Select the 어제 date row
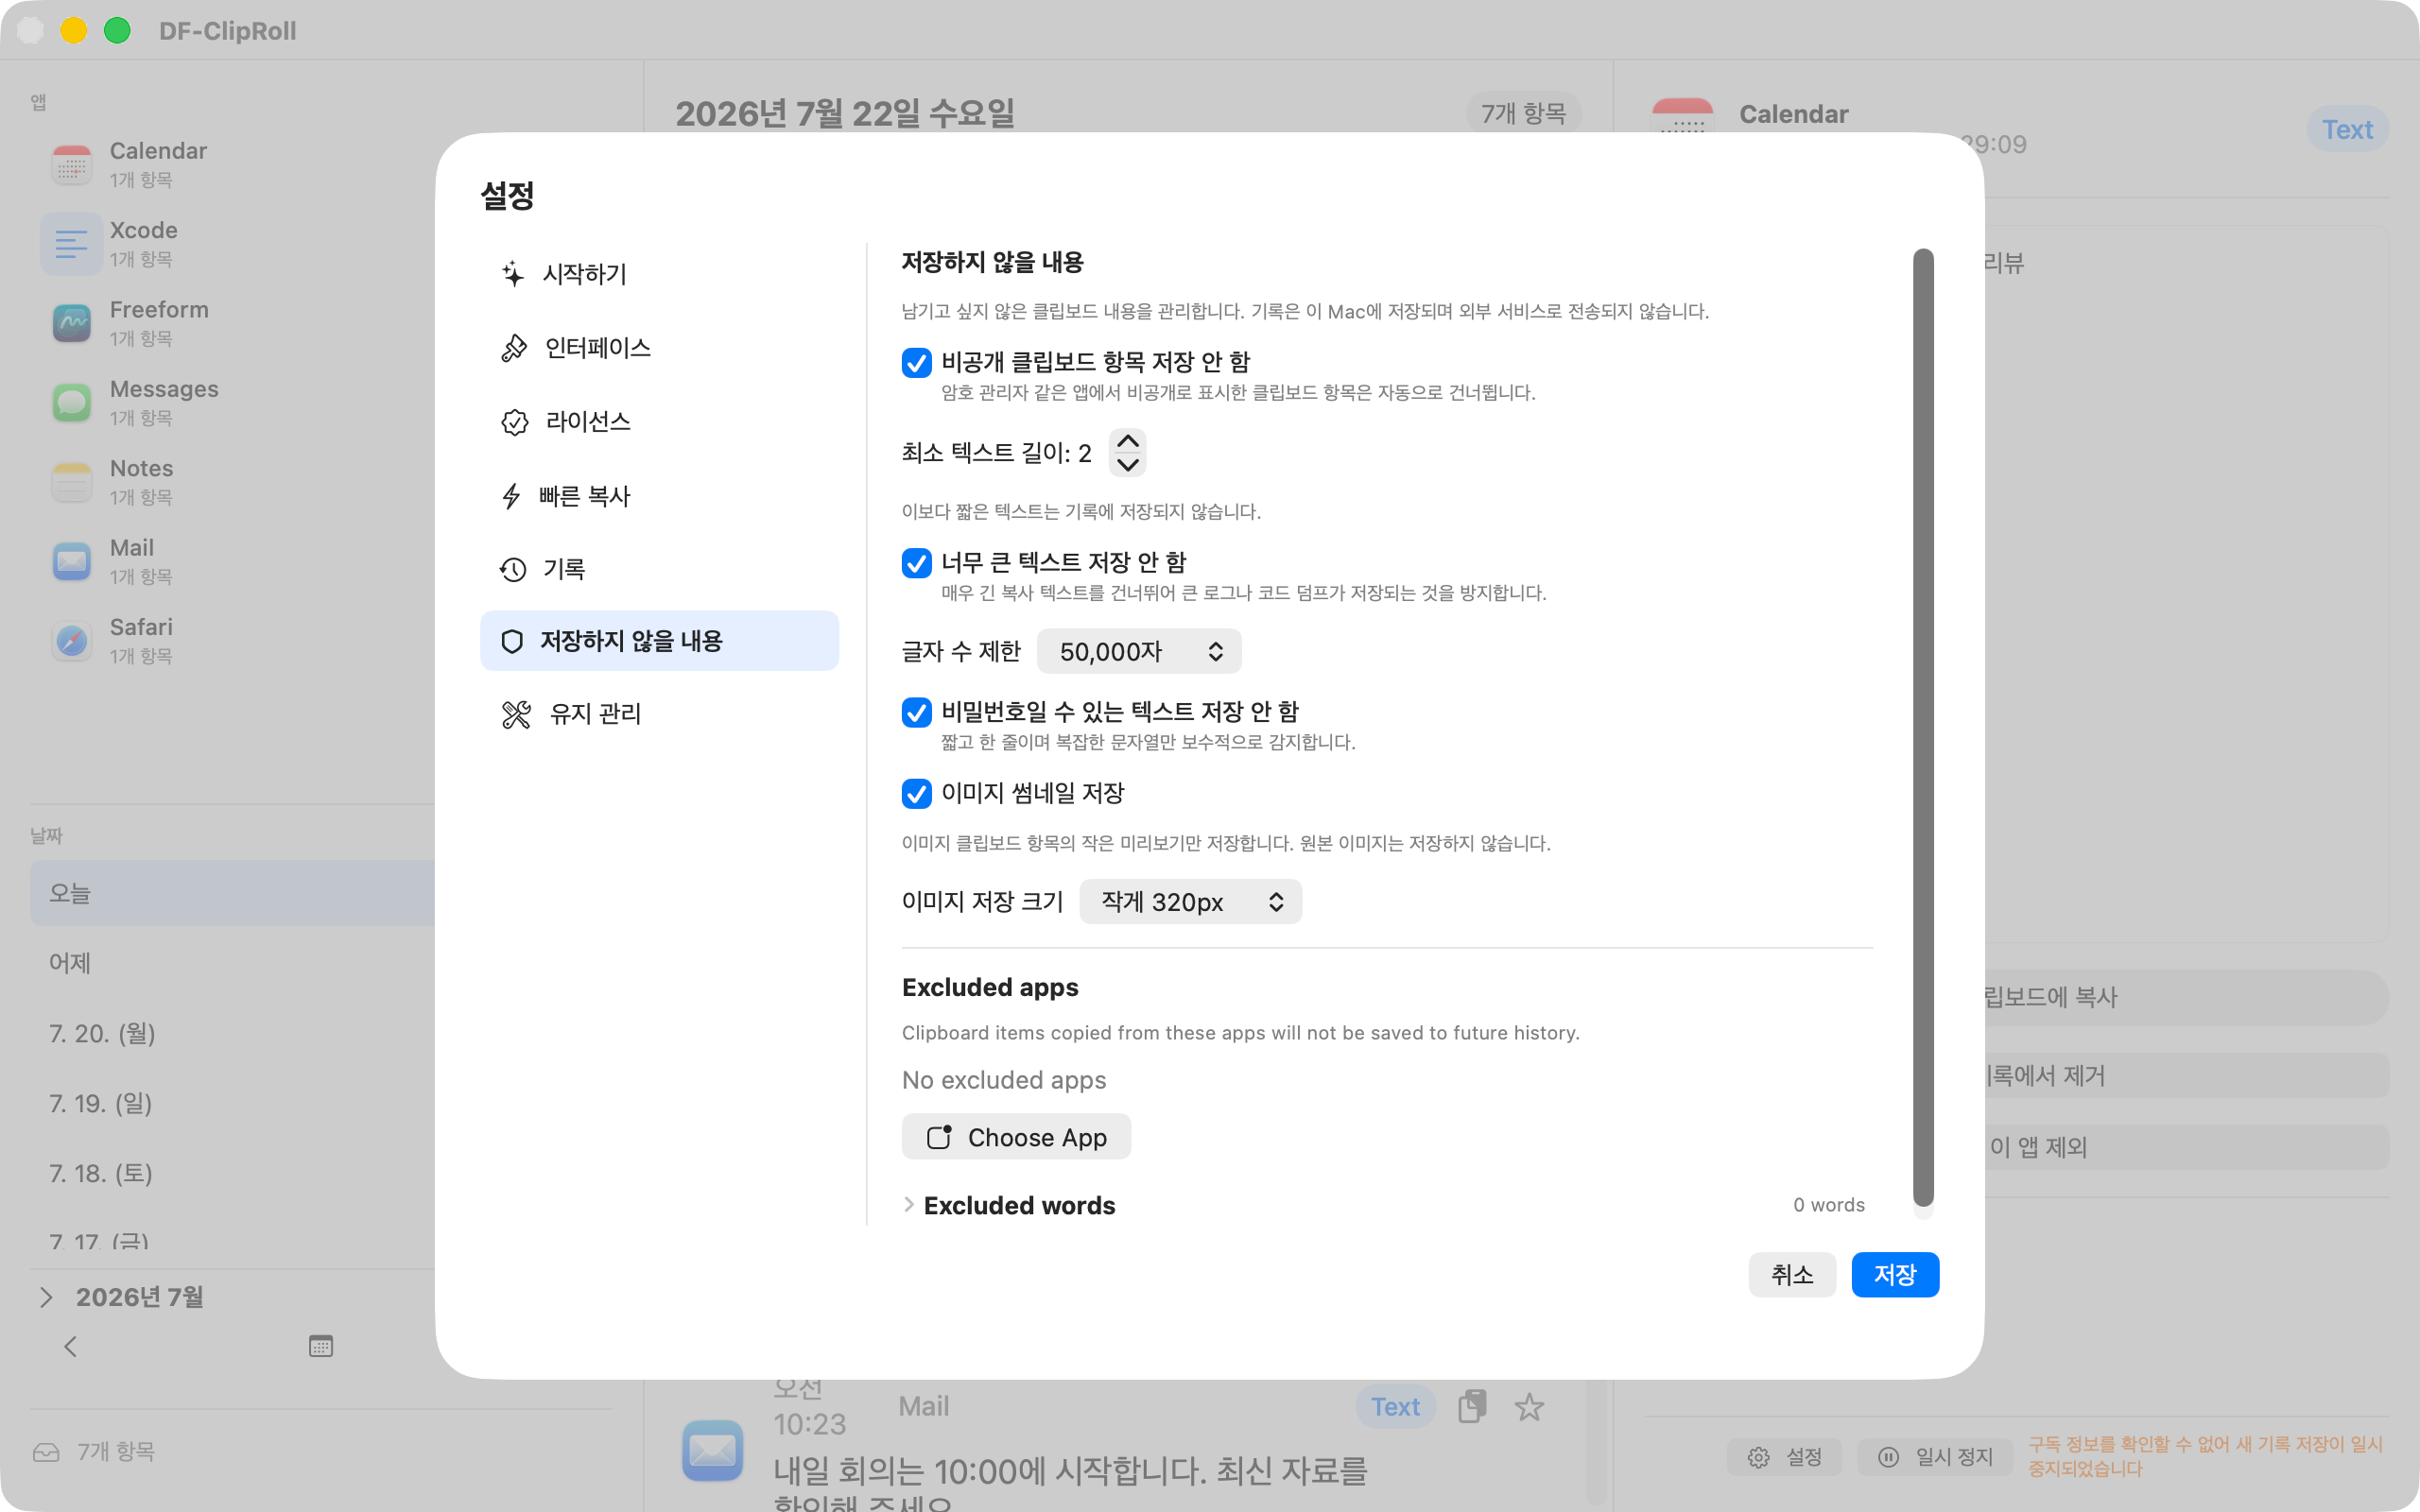2420x1512 pixels. coord(232,963)
